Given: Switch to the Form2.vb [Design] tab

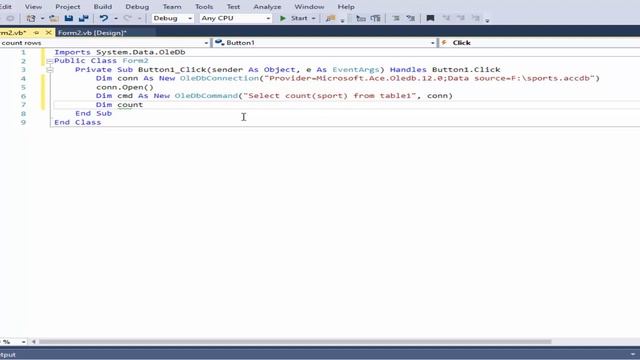Looking at the screenshot, I should [x=93, y=33].
